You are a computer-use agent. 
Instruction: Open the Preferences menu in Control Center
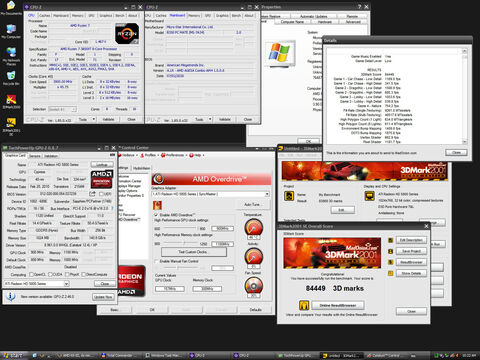173,155
